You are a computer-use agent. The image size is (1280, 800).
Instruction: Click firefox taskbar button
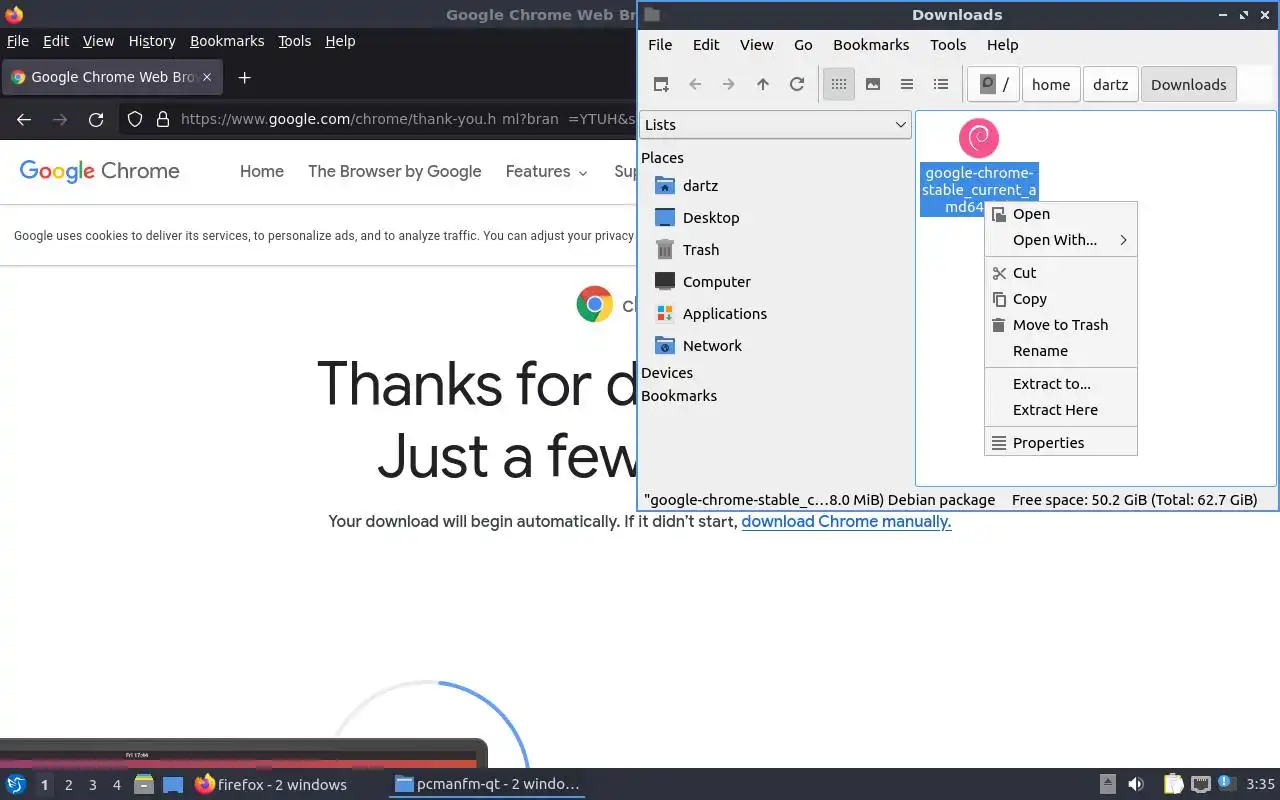(270, 784)
